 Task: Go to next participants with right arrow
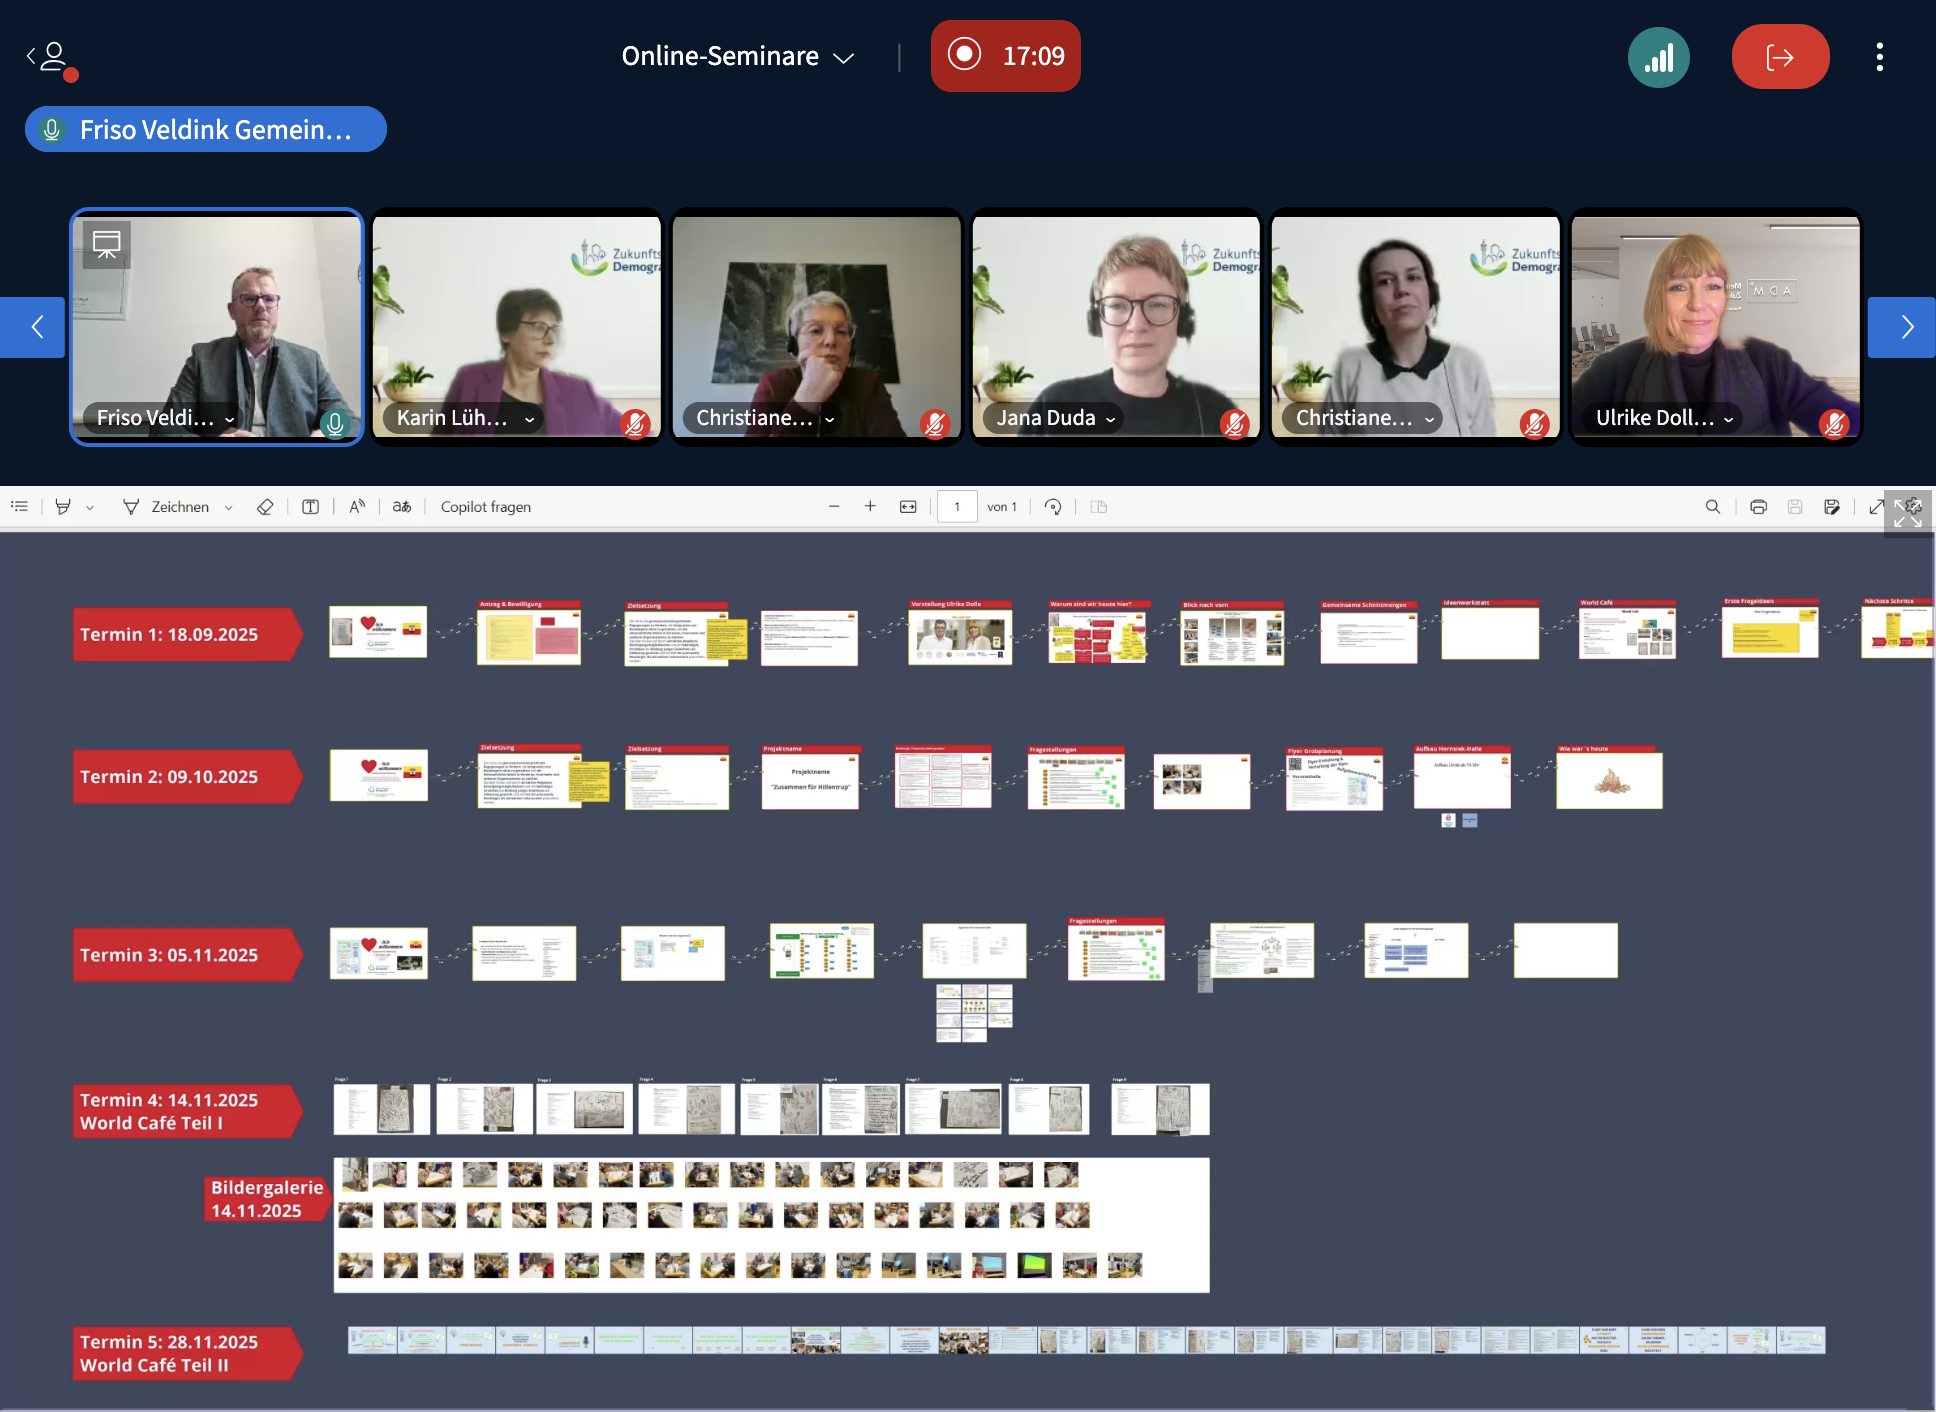[x=1904, y=327]
